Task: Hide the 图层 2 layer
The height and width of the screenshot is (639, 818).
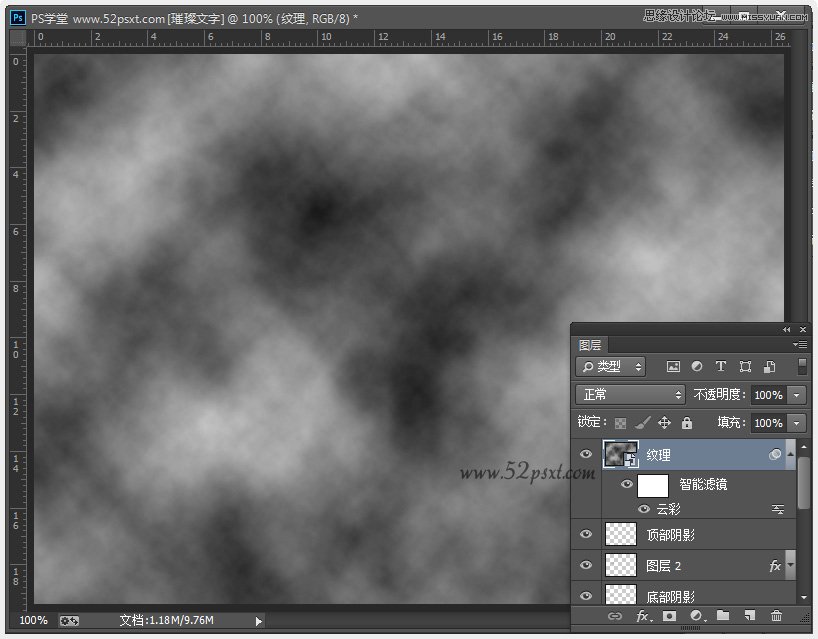Action: click(586, 565)
